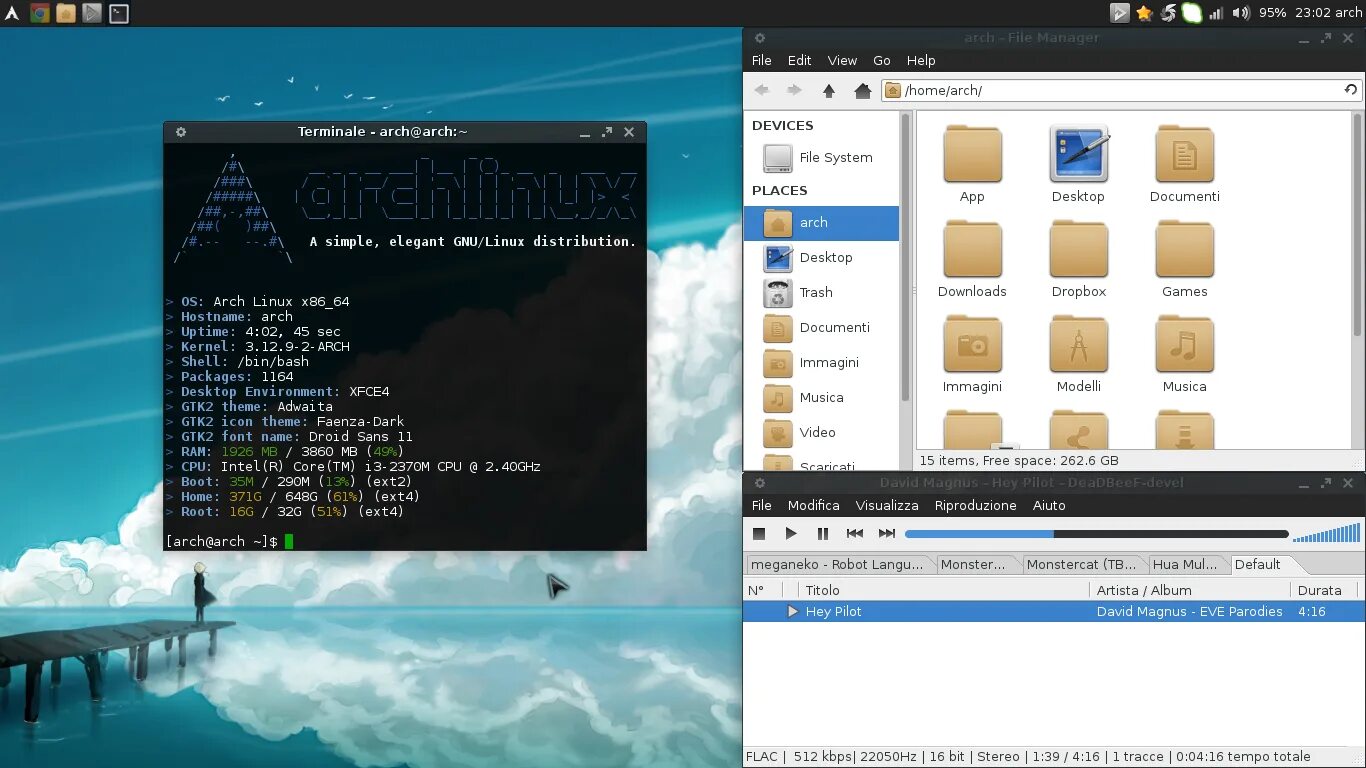This screenshot has height=768, width=1366.
Task: Stop playback in DeaDBeeF
Action: click(x=759, y=534)
